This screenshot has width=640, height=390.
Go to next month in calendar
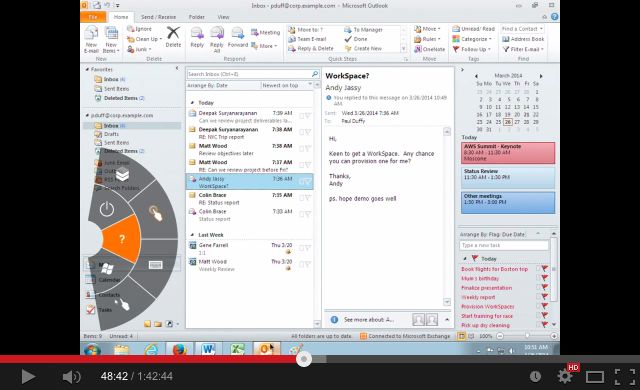(541, 76)
